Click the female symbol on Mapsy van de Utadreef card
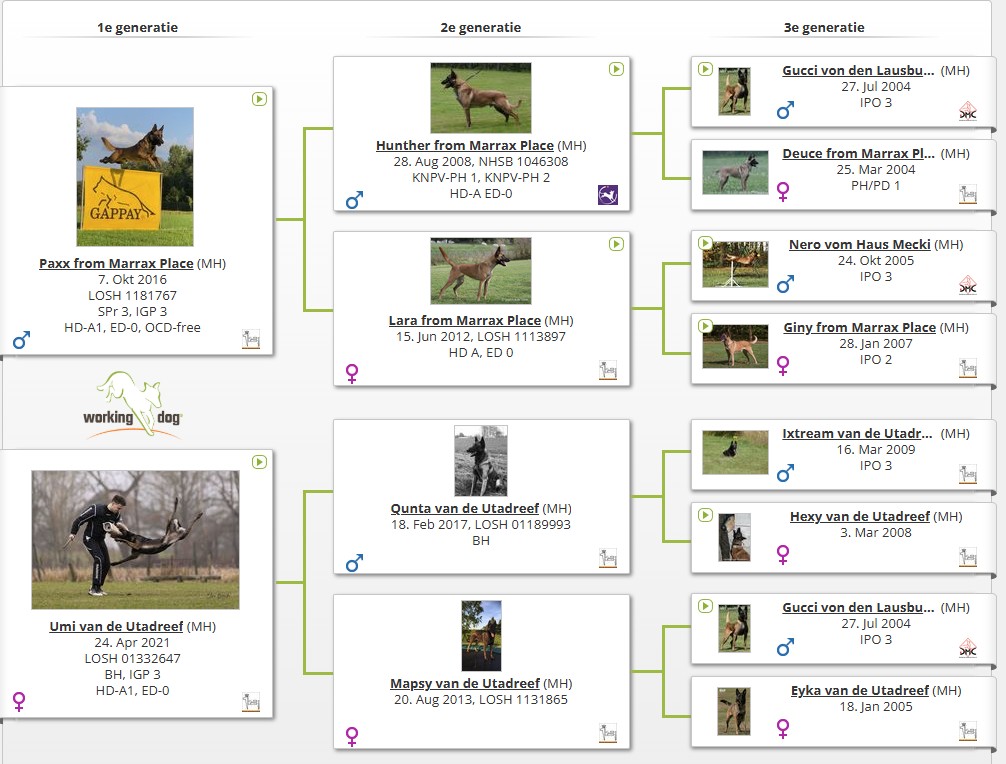Viewport: 1006px width, 764px height. (352, 736)
